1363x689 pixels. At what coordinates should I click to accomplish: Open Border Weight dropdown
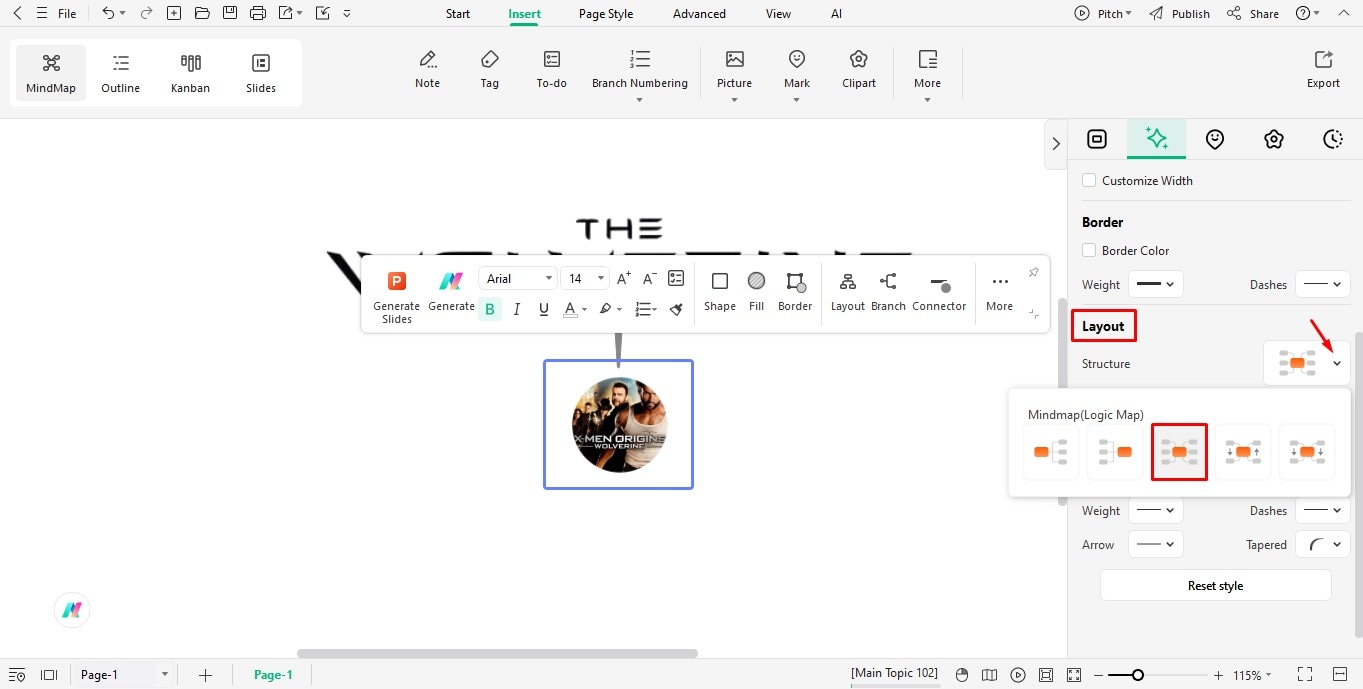pyautogui.click(x=1156, y=284)
